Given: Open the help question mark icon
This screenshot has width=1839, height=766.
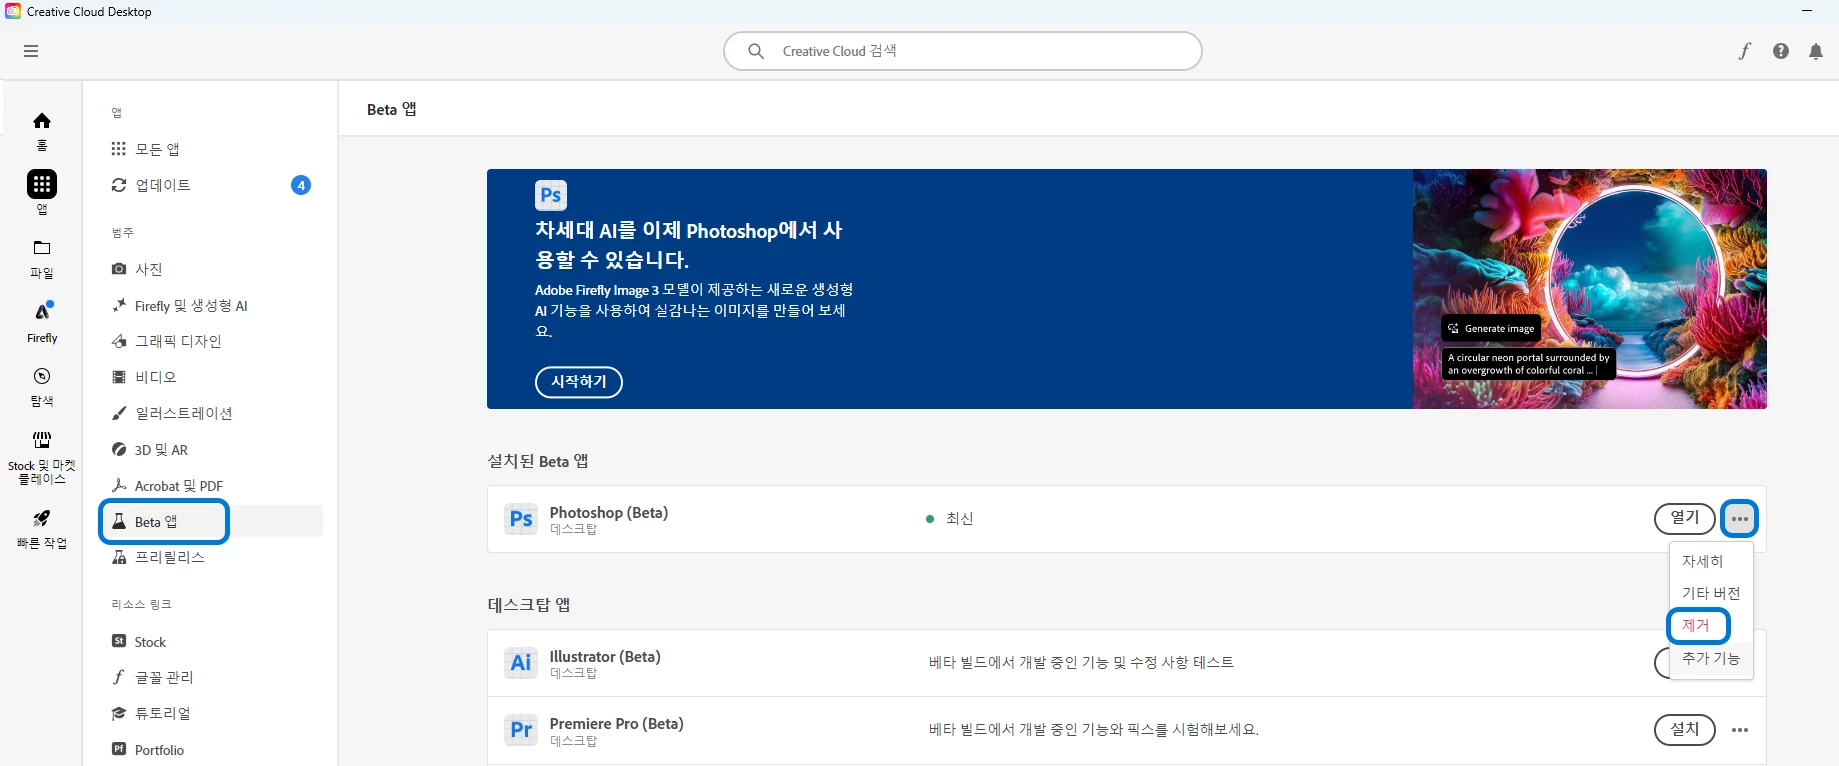Looking at the screenshot, I should pyautogui.click(x=1781, y=51).
